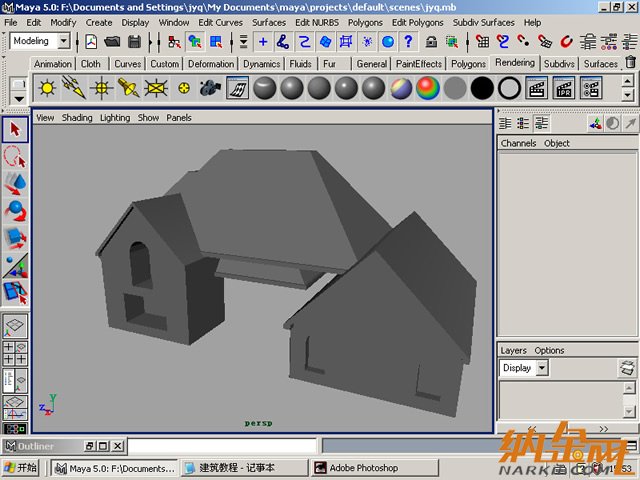
Task: Open the Subdiv Surfaces menu
Action: coord(483,22)
